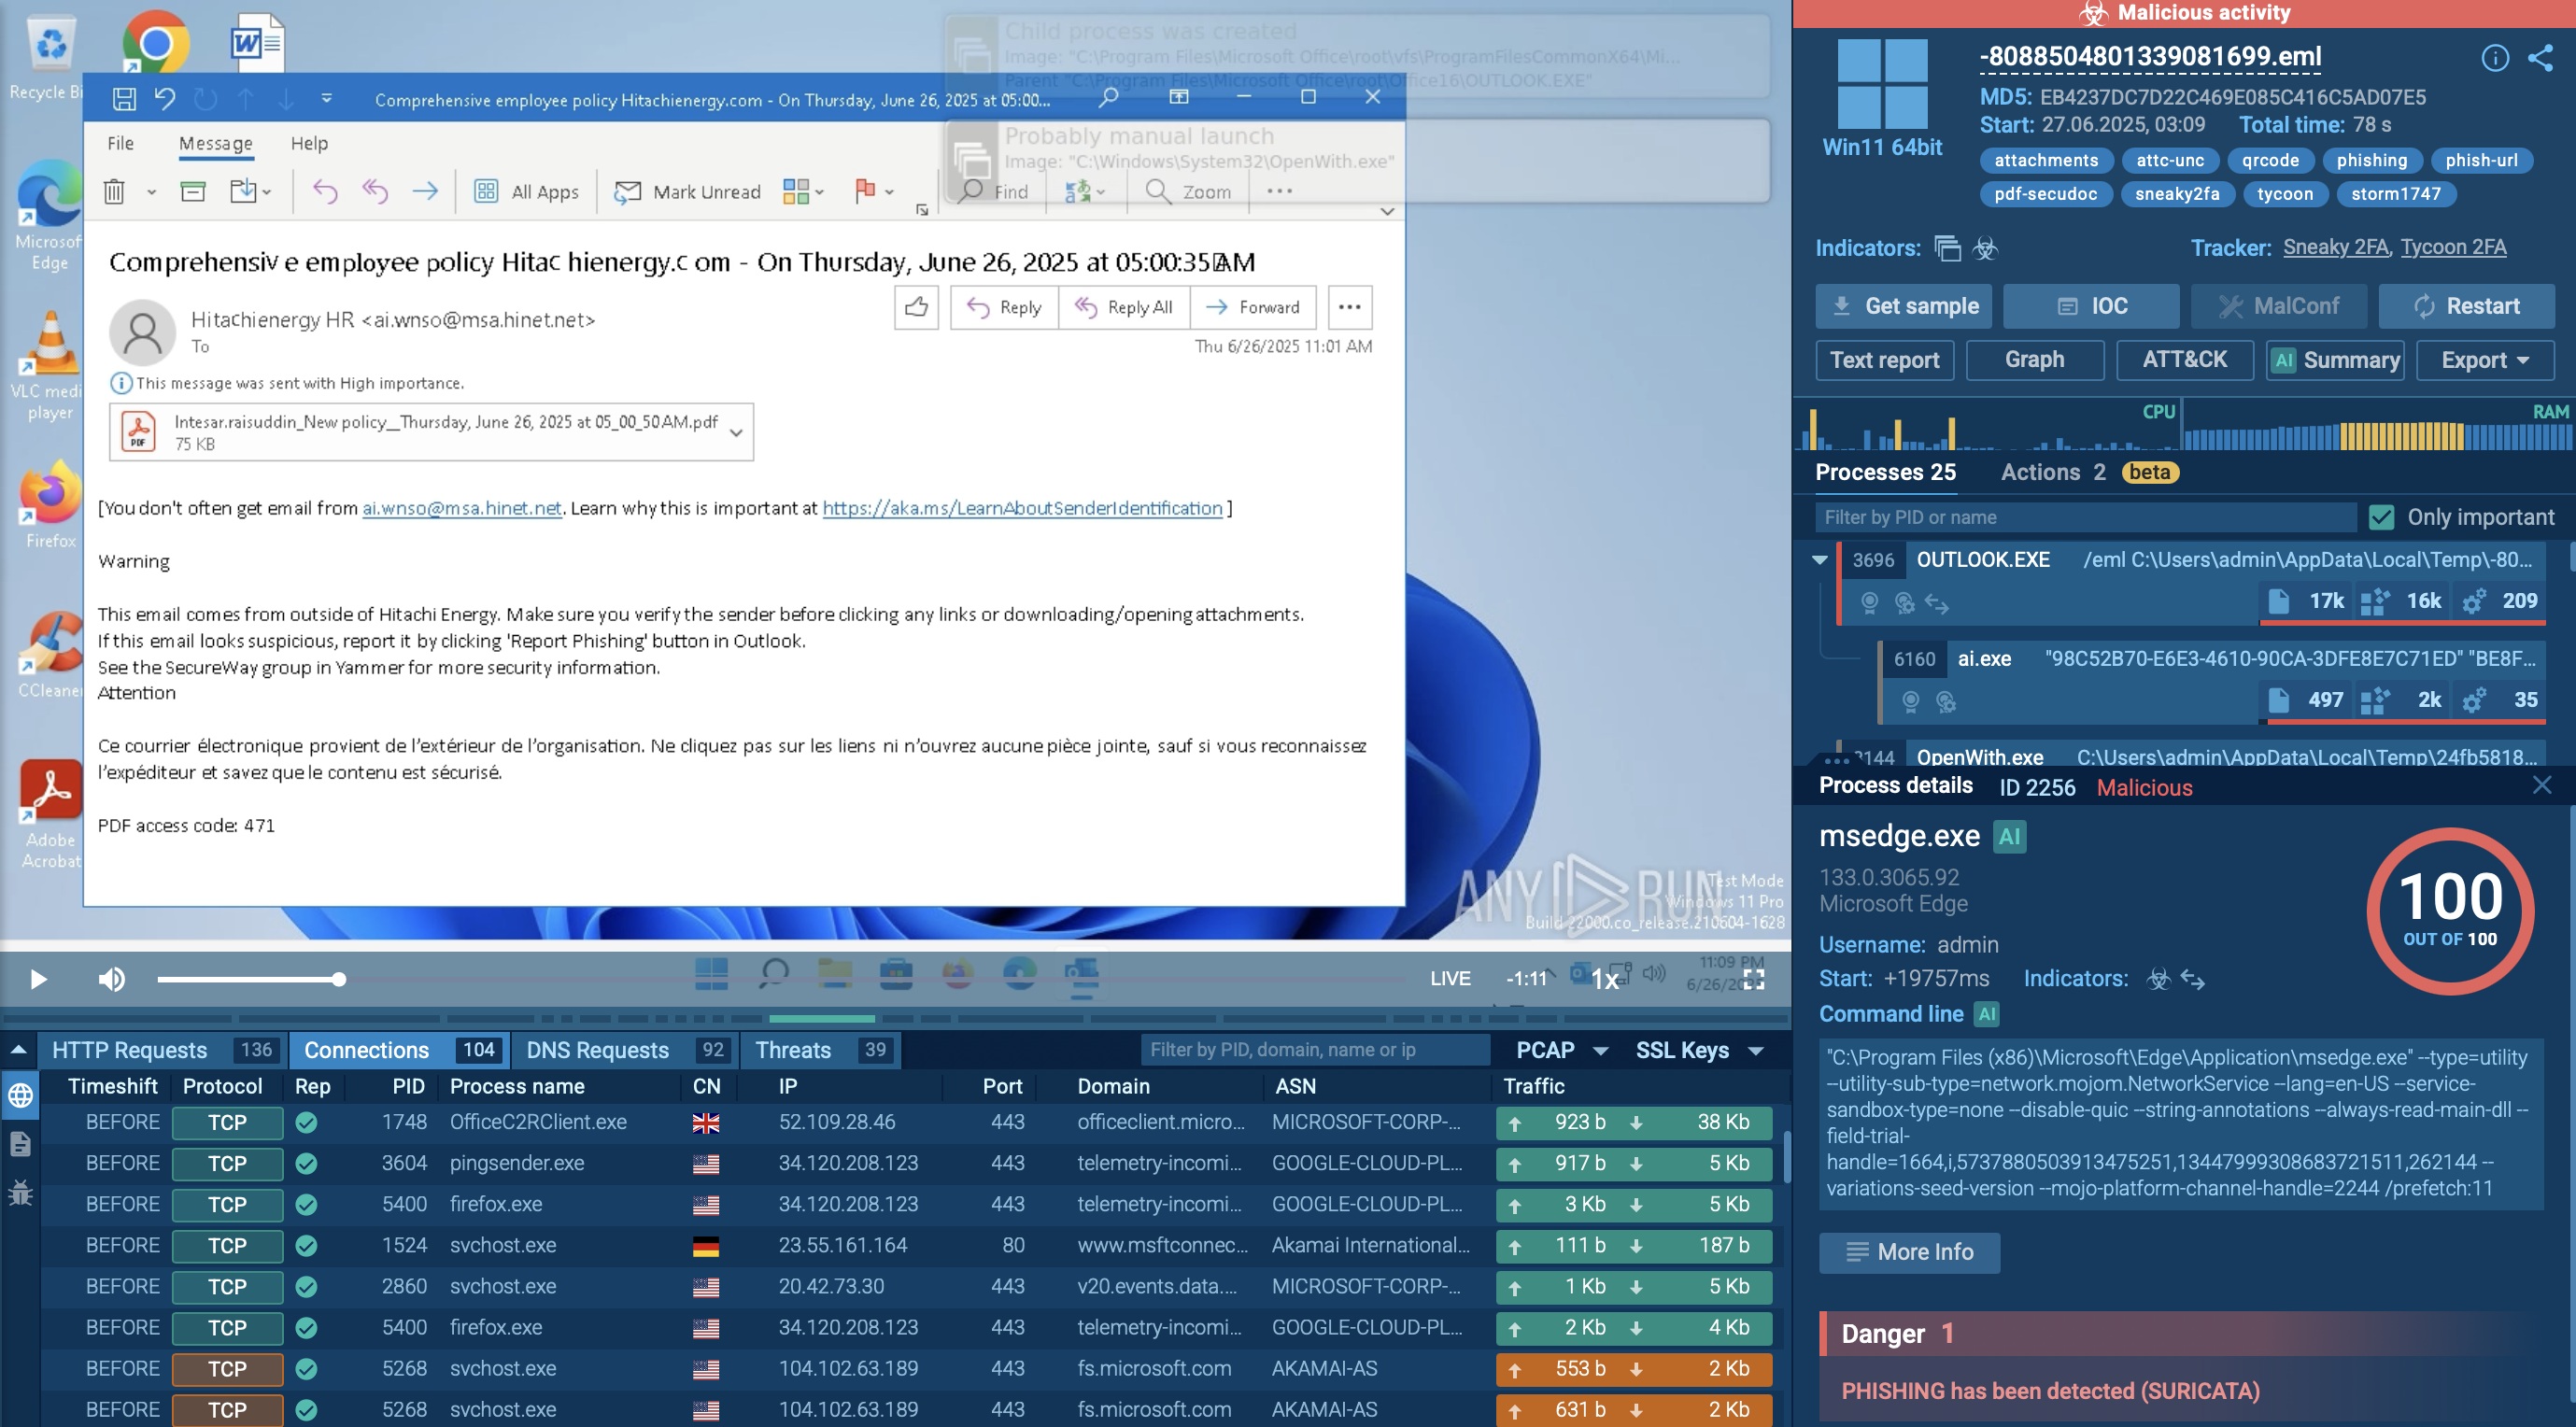Click the playback progress slider handle
Viewport: 2576px width, 1427px height.
(x=339, y=979)
